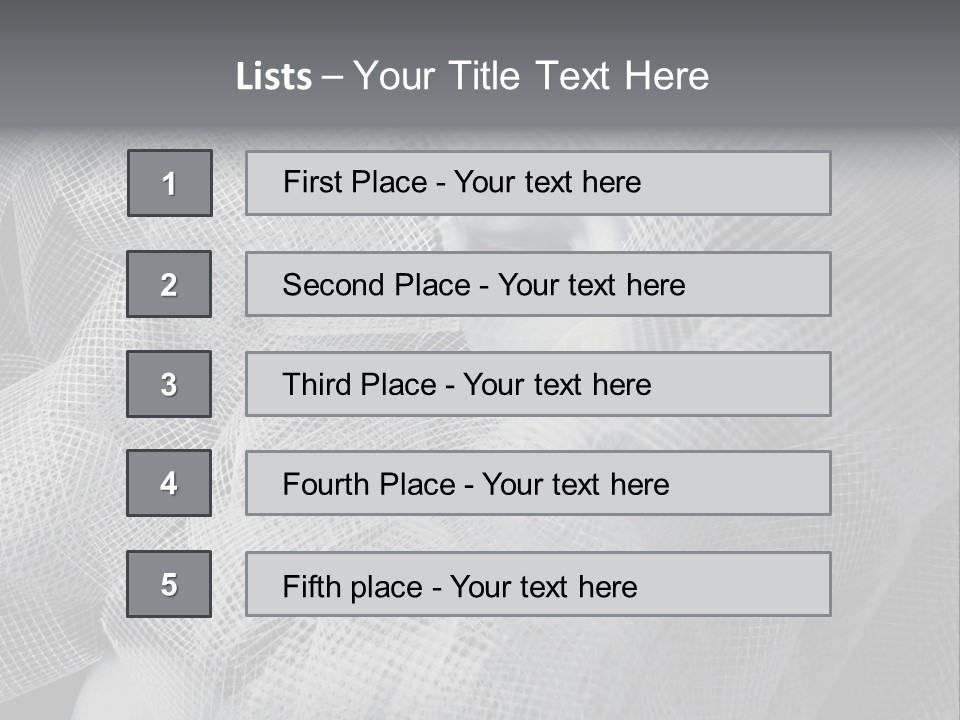Click 'Your text here' in First Place row

[547, 182]
